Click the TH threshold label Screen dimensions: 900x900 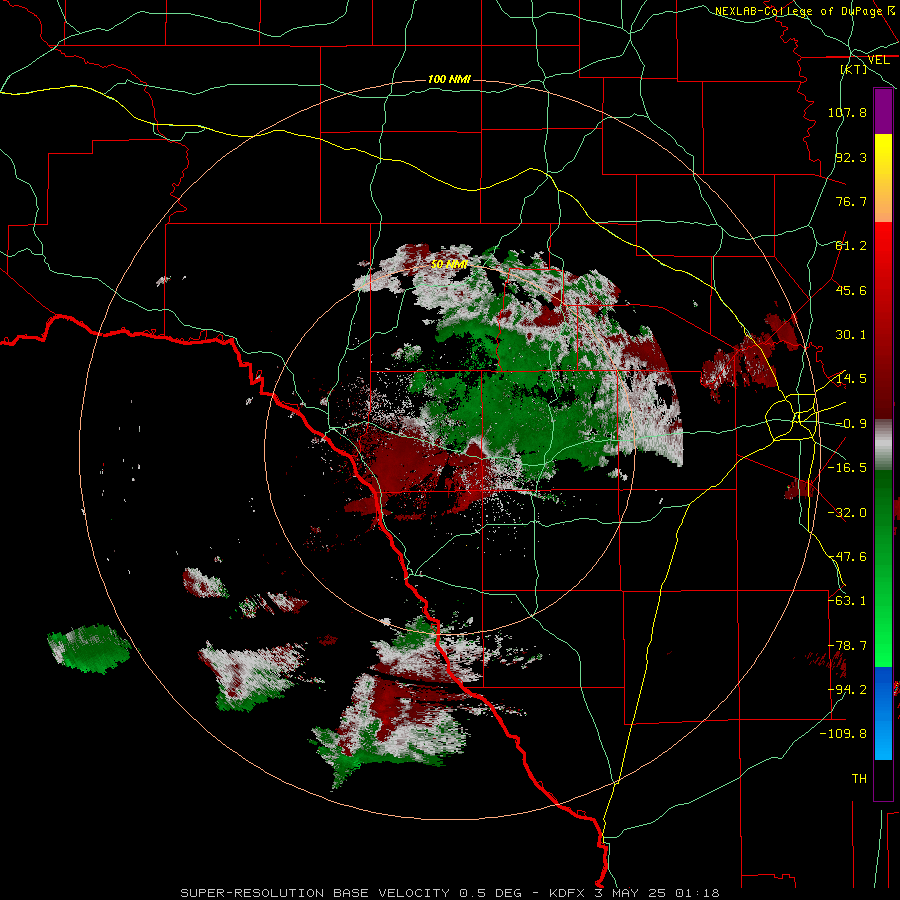(859, 779)
